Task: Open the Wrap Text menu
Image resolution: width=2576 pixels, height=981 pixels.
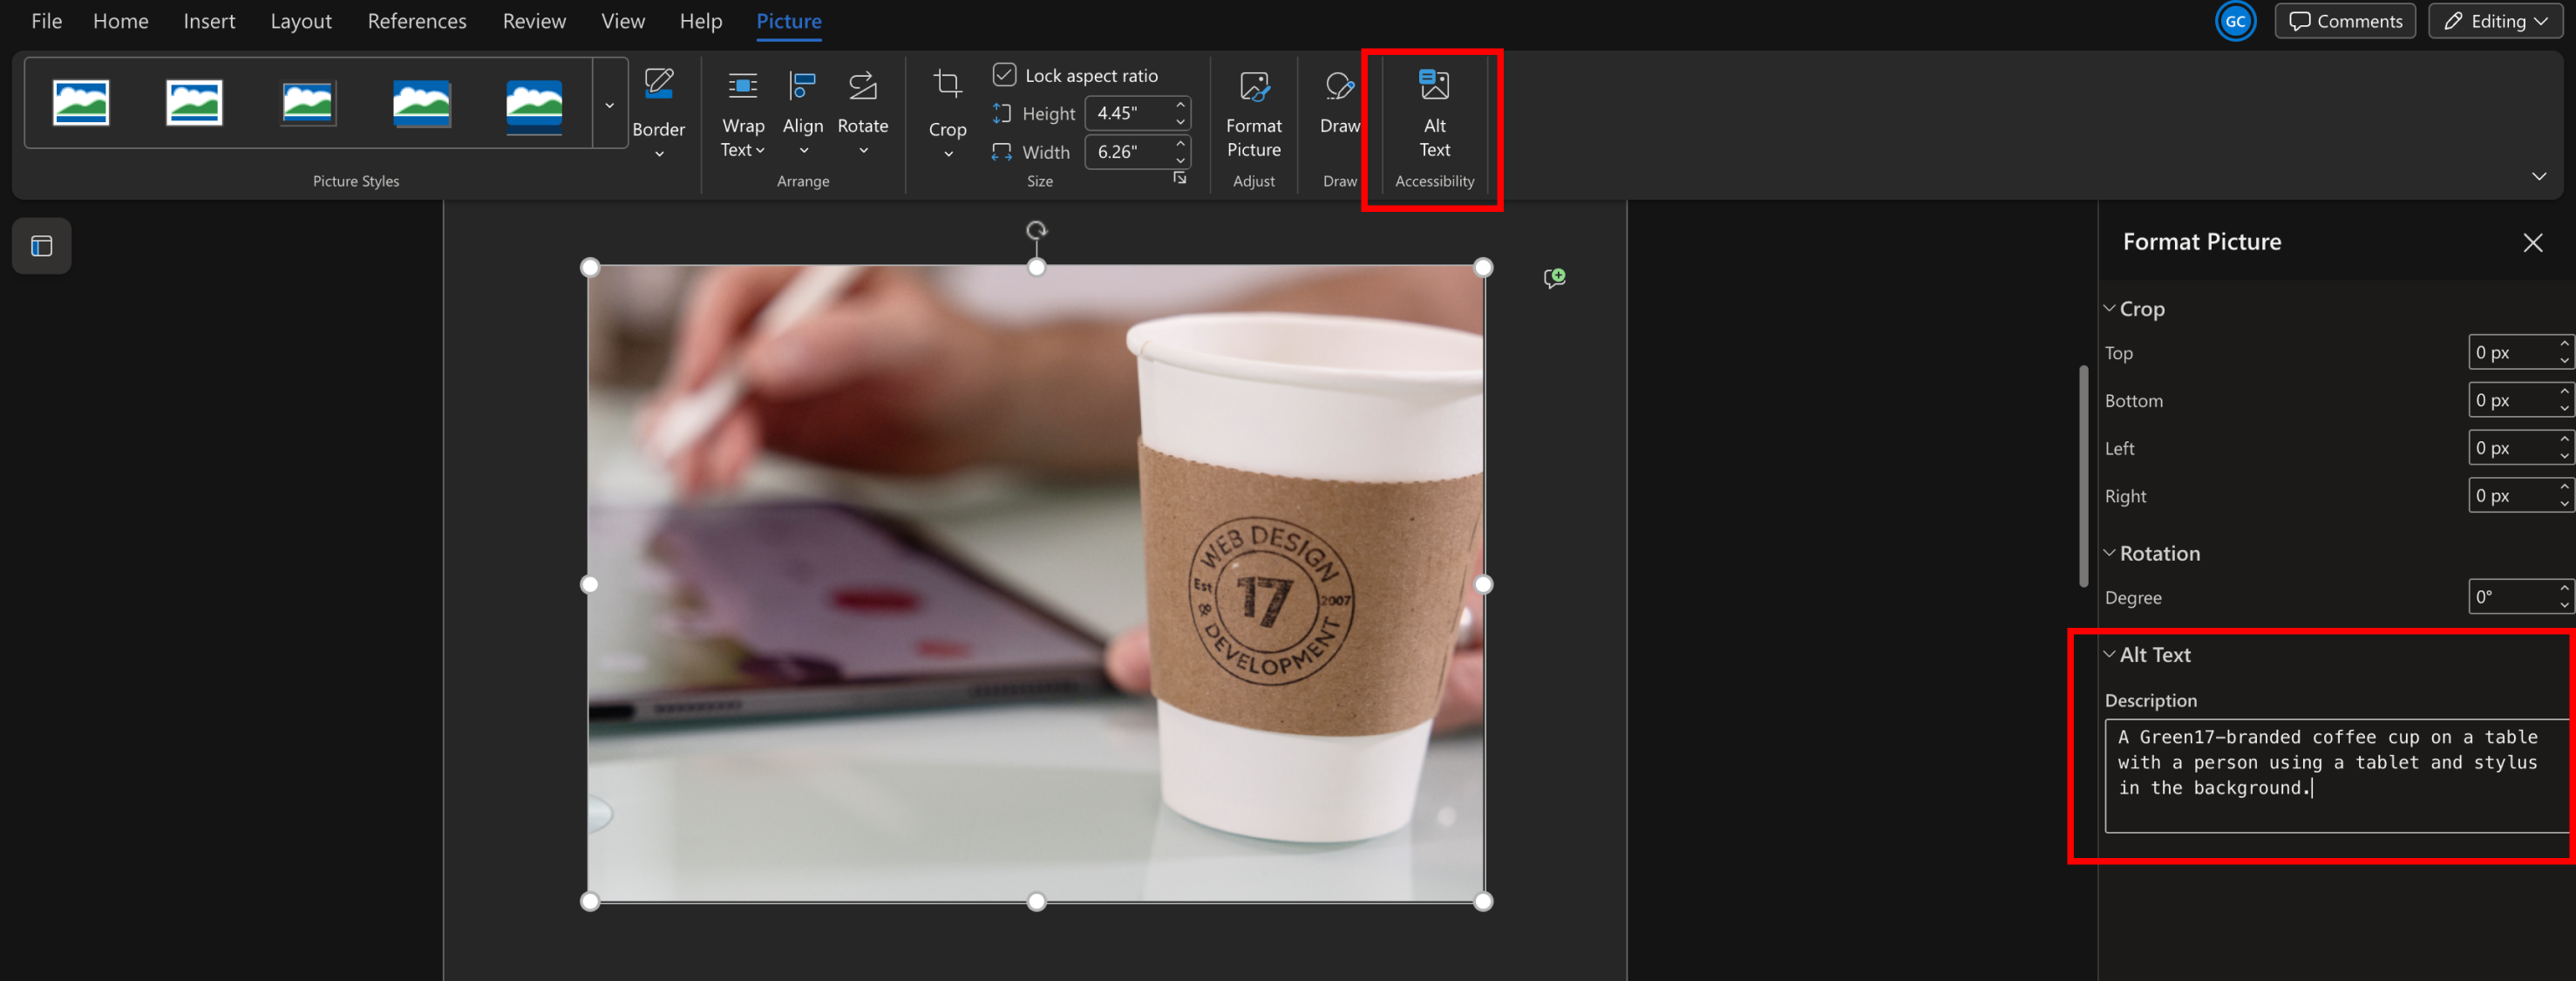Action: 742,111
